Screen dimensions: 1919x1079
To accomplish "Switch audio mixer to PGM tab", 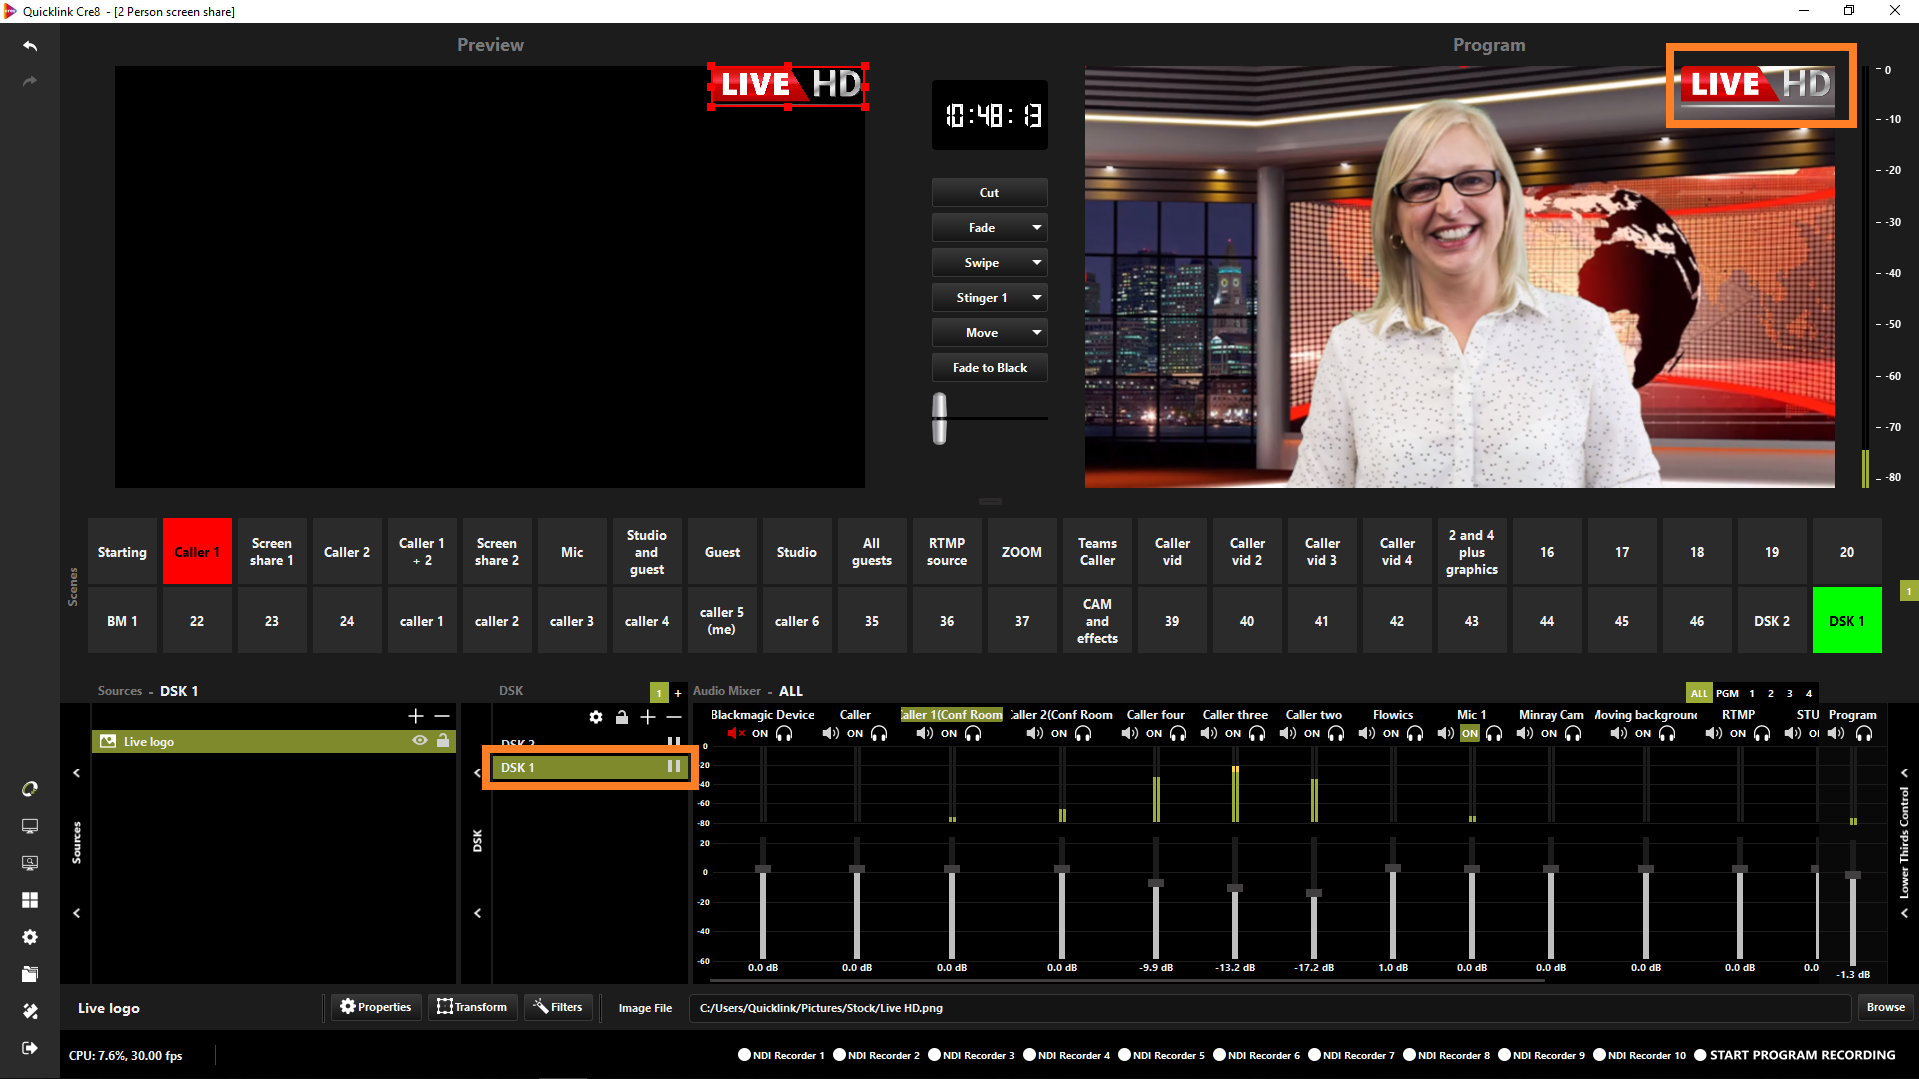I will coord(1727,693).
